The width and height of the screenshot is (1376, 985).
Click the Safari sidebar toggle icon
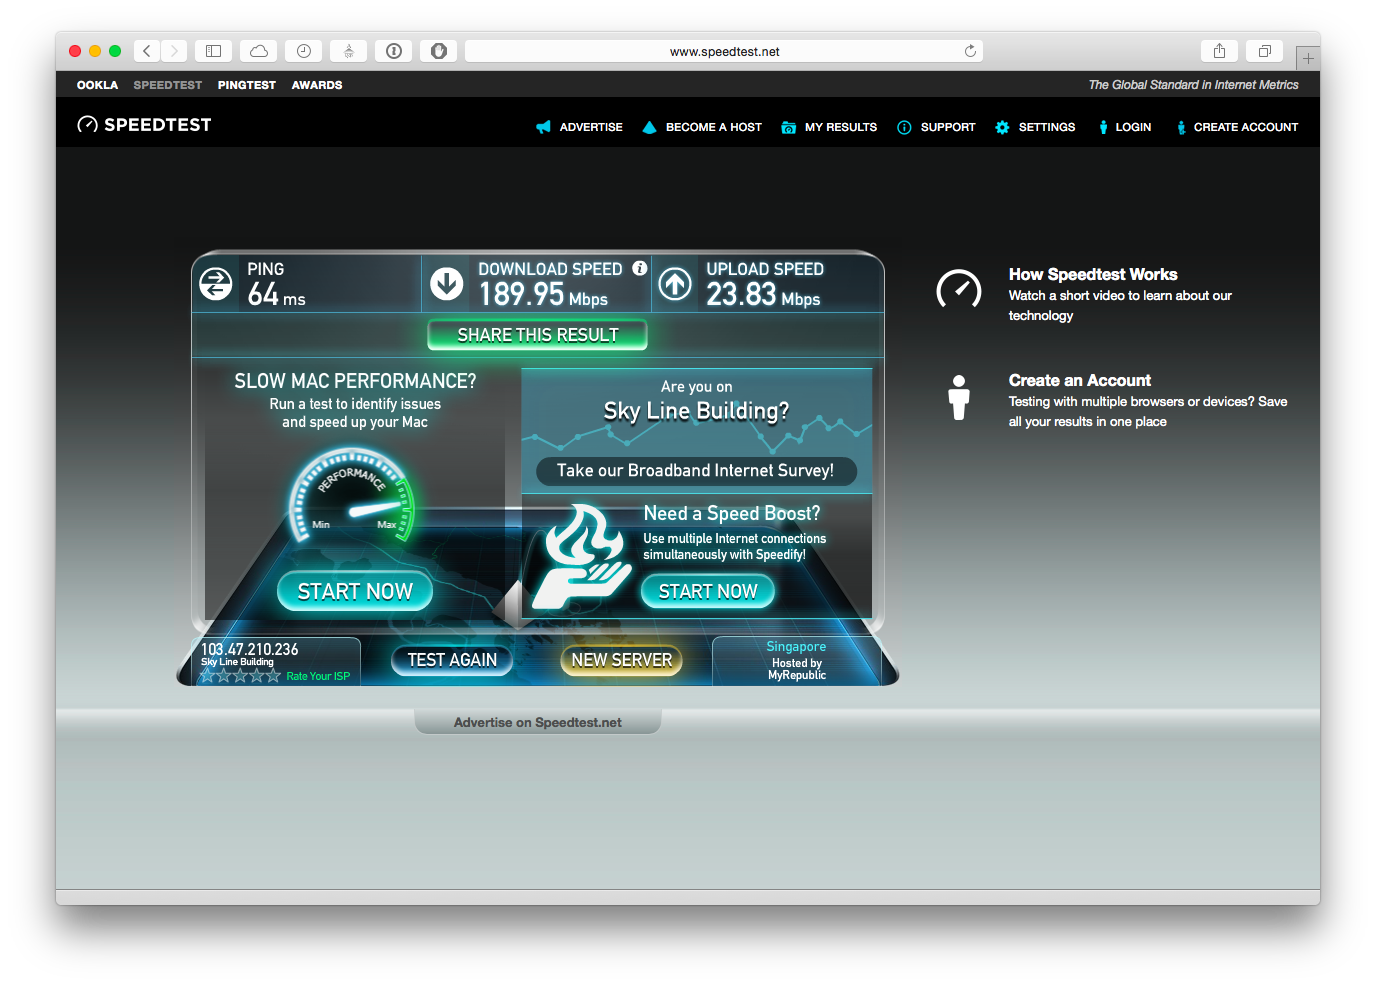click(213, 51)
